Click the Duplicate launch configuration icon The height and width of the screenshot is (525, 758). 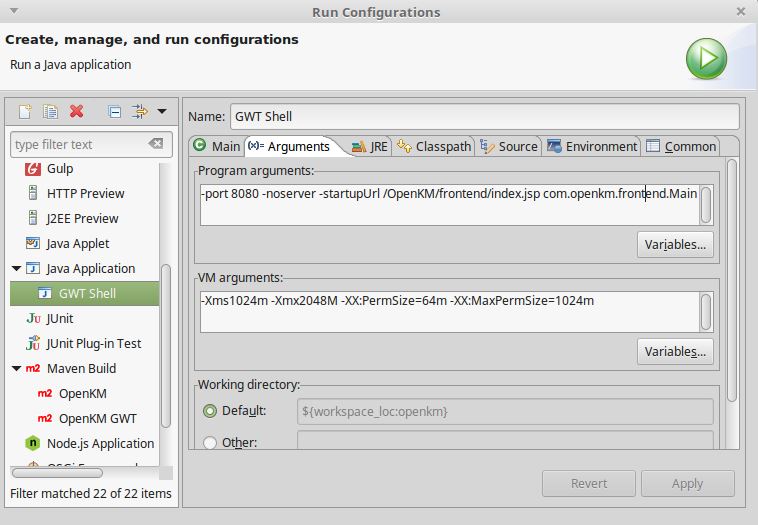pyautogui.click(x=50, y=111)
